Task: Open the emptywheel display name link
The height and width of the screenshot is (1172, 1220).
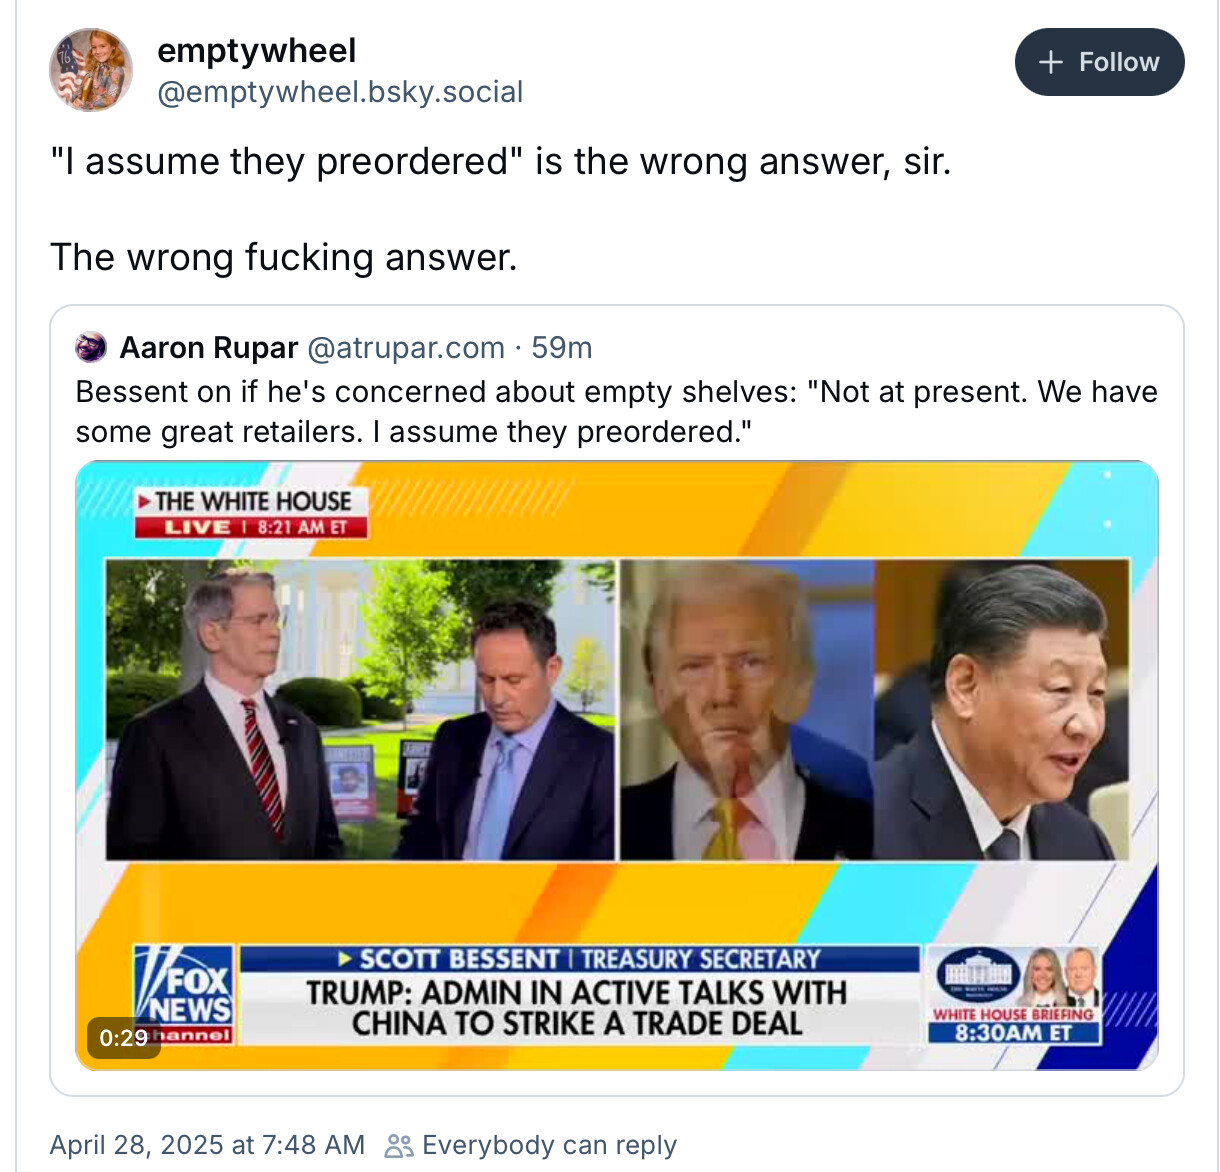Action: pos(256,50)
